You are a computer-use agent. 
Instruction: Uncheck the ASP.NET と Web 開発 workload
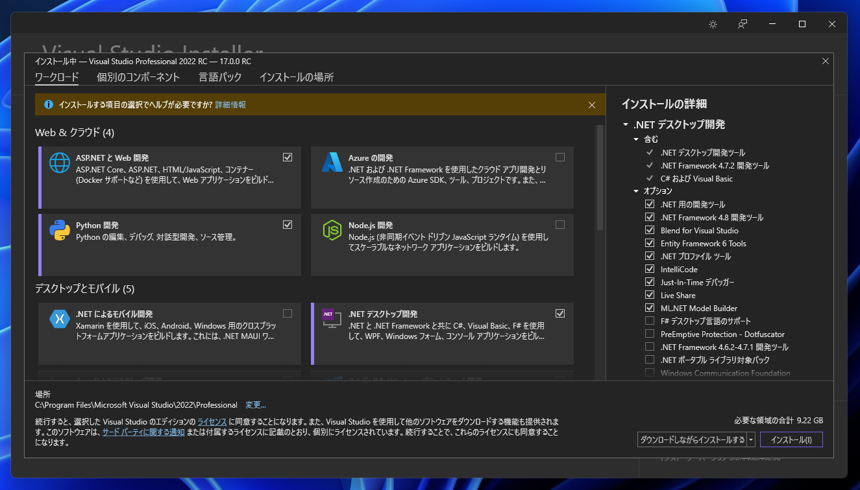click(x=287, y=157)
